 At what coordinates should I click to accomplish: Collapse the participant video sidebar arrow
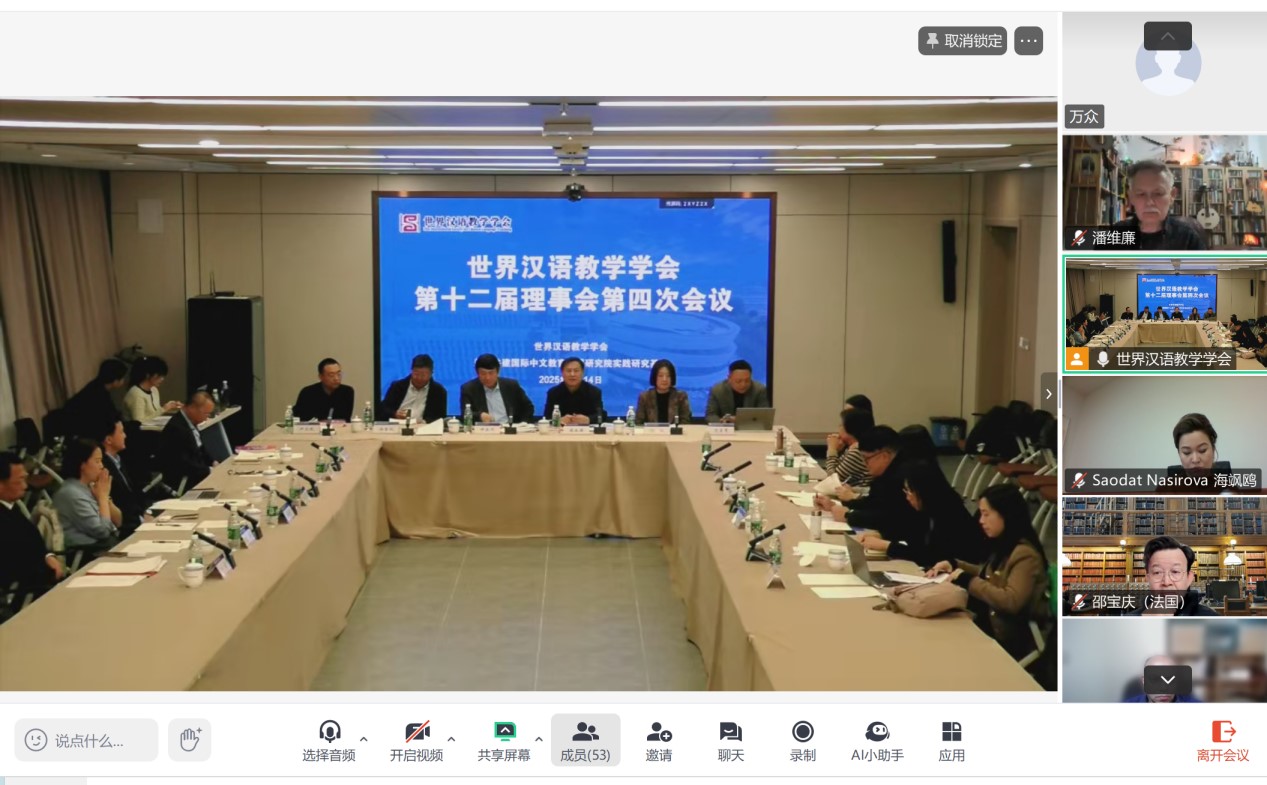1048,394
